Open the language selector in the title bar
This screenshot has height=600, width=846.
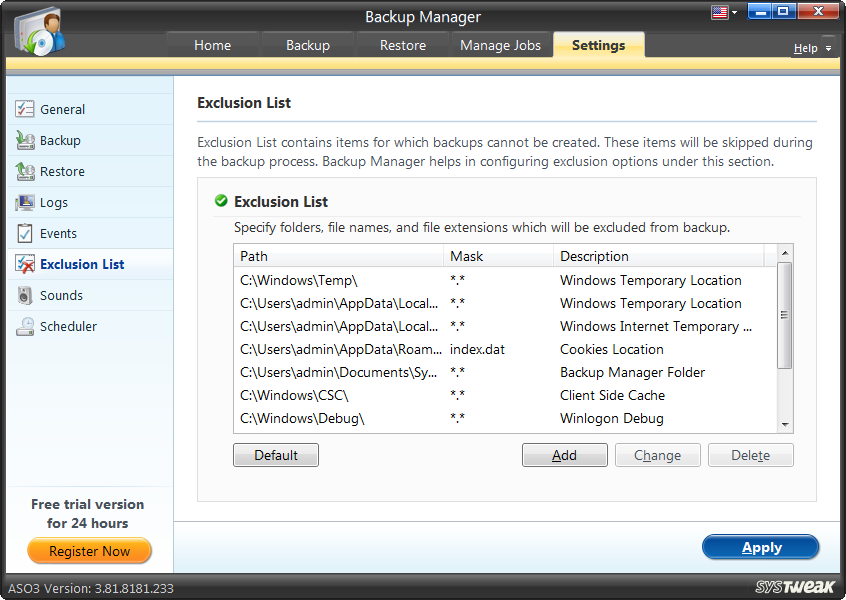click(722, 11)
